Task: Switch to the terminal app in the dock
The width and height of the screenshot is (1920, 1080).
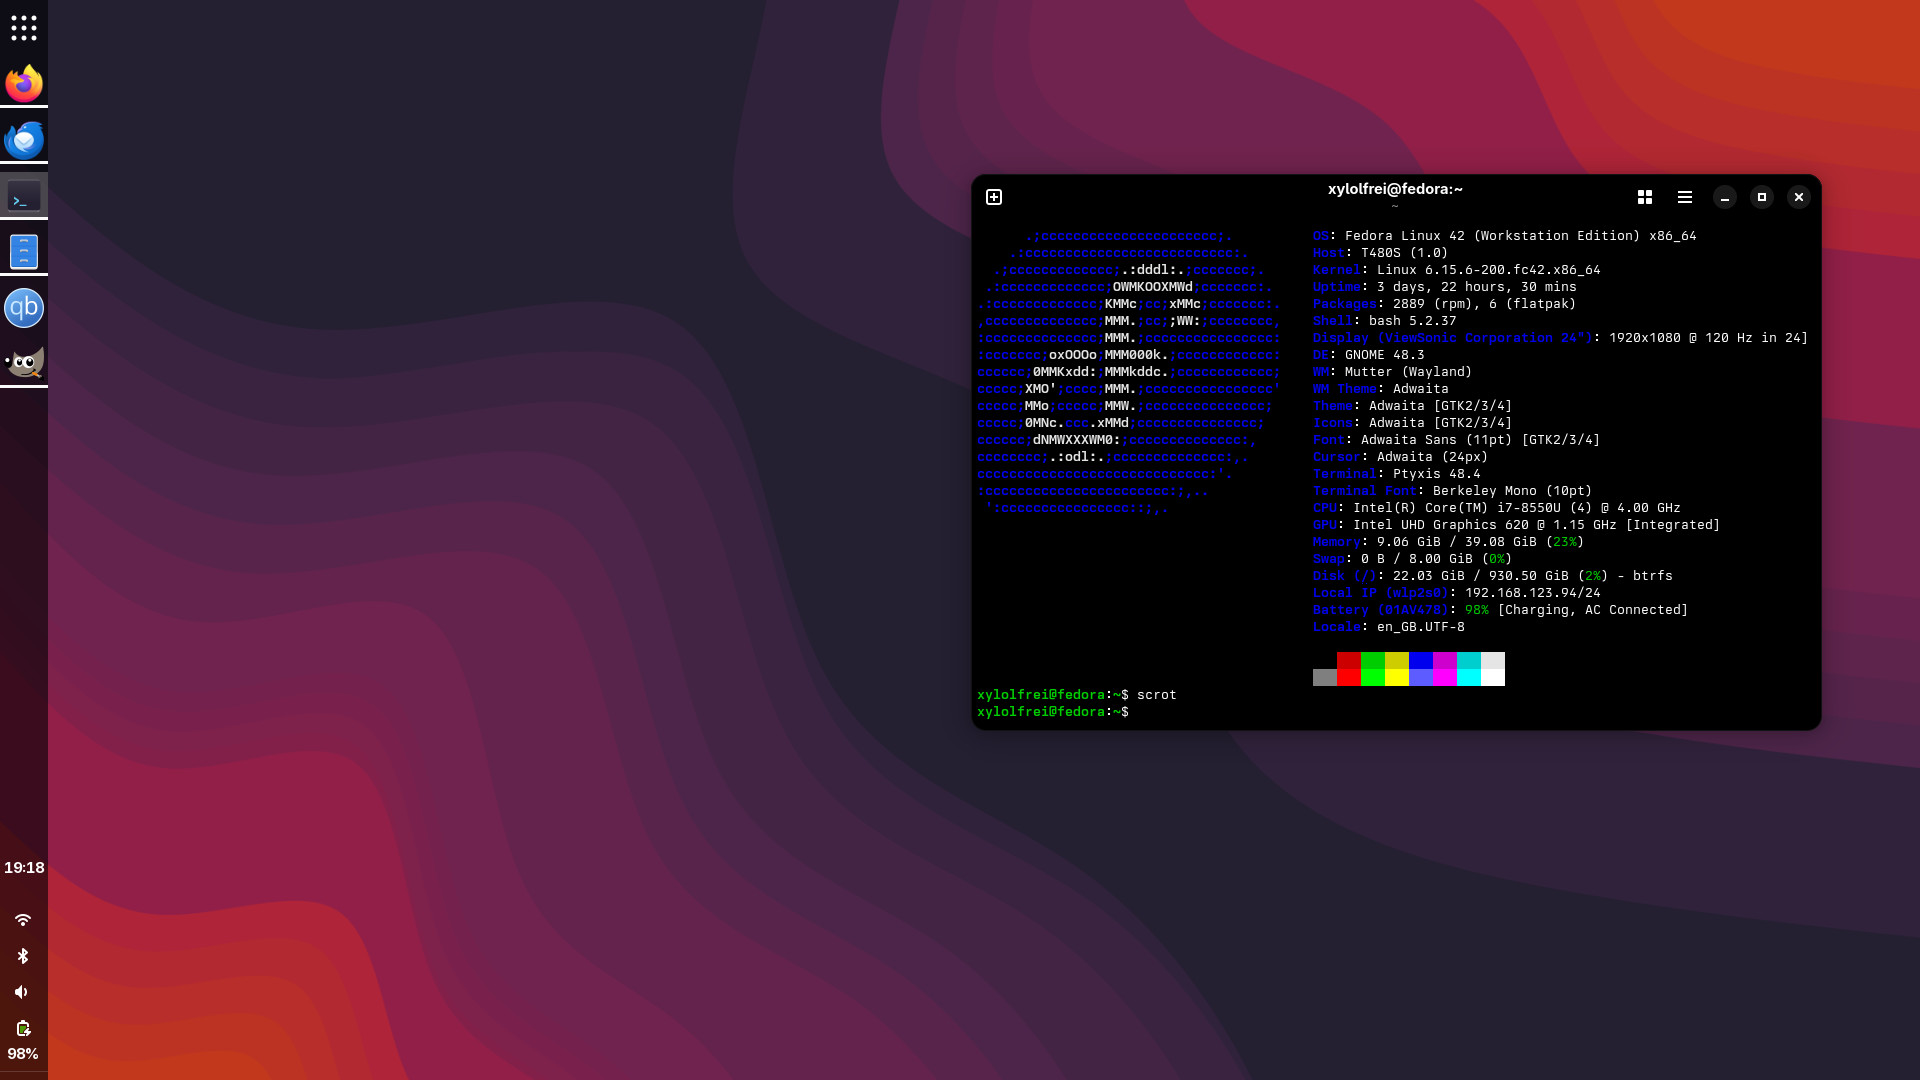Action: (24, 196)
